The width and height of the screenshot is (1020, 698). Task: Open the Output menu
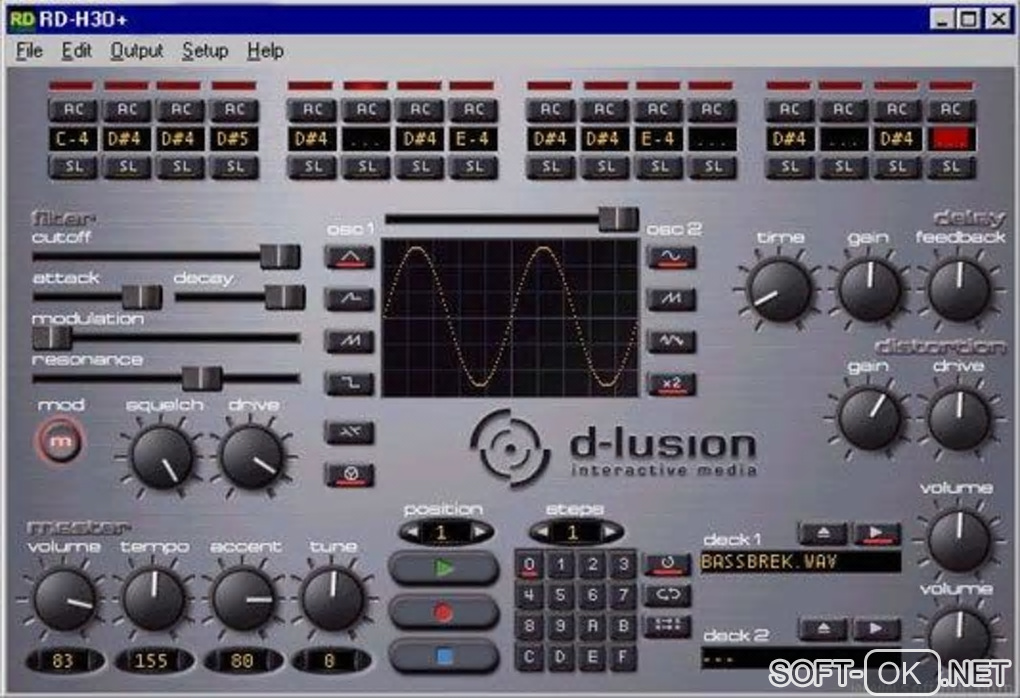[137, 51]
